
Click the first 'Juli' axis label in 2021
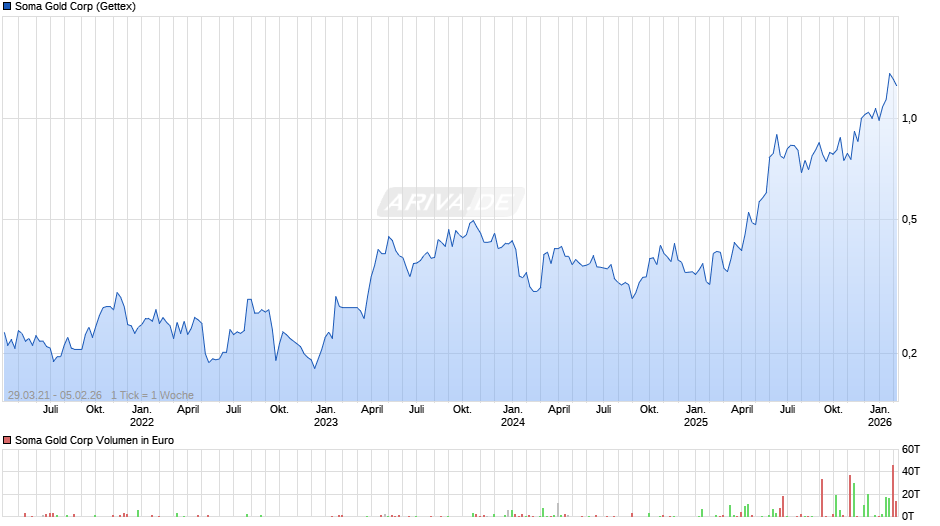pyautogui.click(x=50, y=409)
